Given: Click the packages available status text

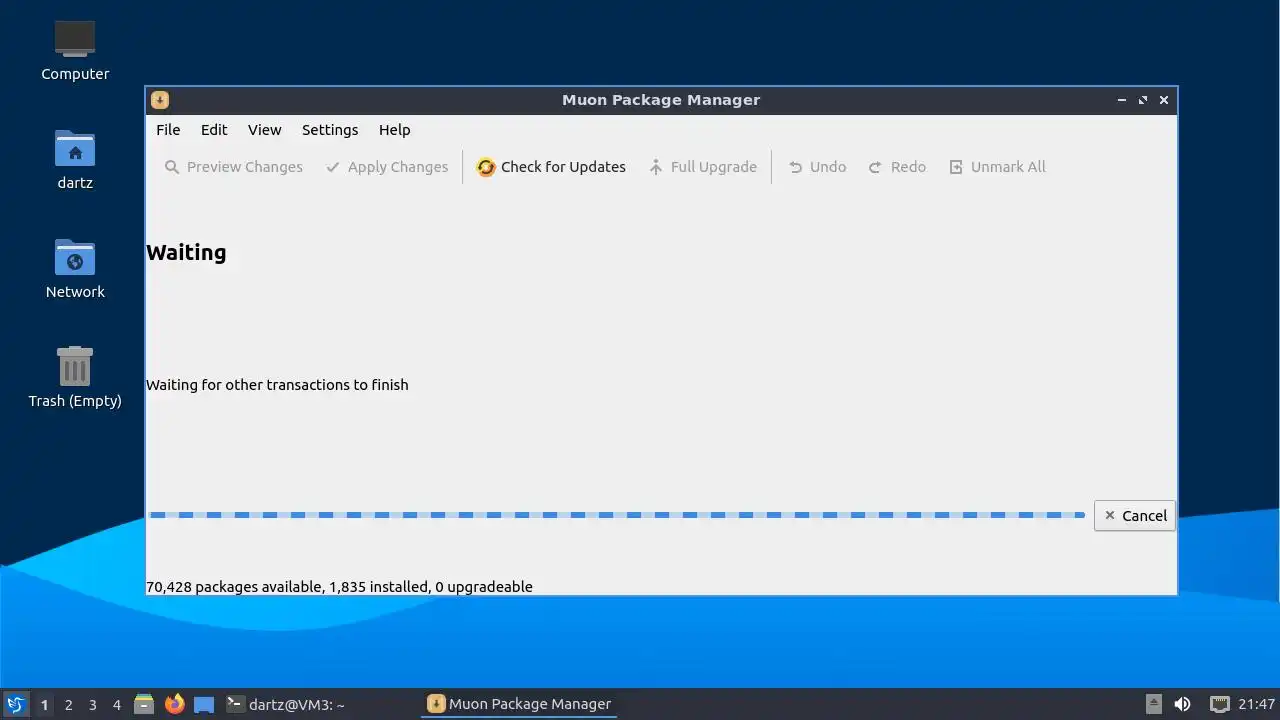Looking at the screenshot, I should (x=339, y=587).
